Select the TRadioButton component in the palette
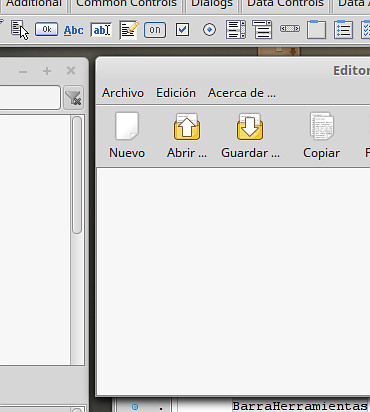Screen dimensions: 370x412 pyautogui.click(x=209, y=30)
